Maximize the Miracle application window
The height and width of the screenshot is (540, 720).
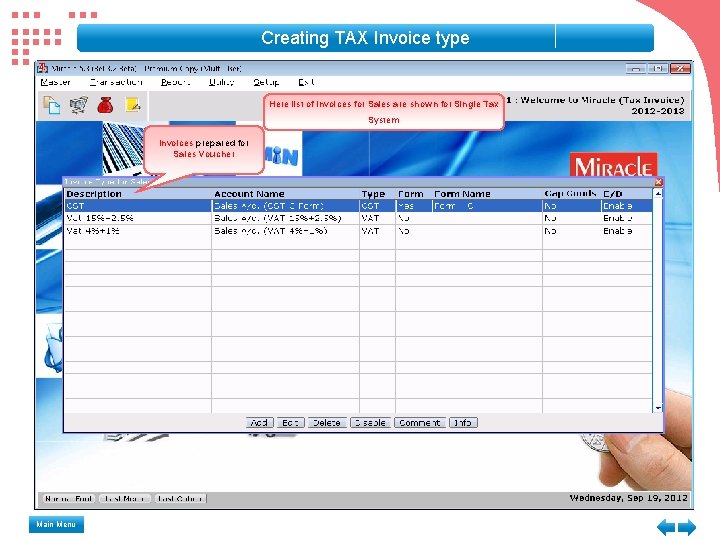[x=658, y=68]
